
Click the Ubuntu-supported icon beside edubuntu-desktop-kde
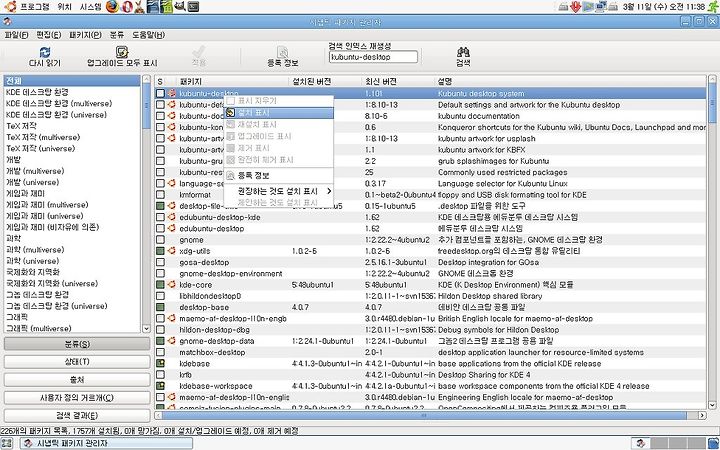[x=172, y=217]
